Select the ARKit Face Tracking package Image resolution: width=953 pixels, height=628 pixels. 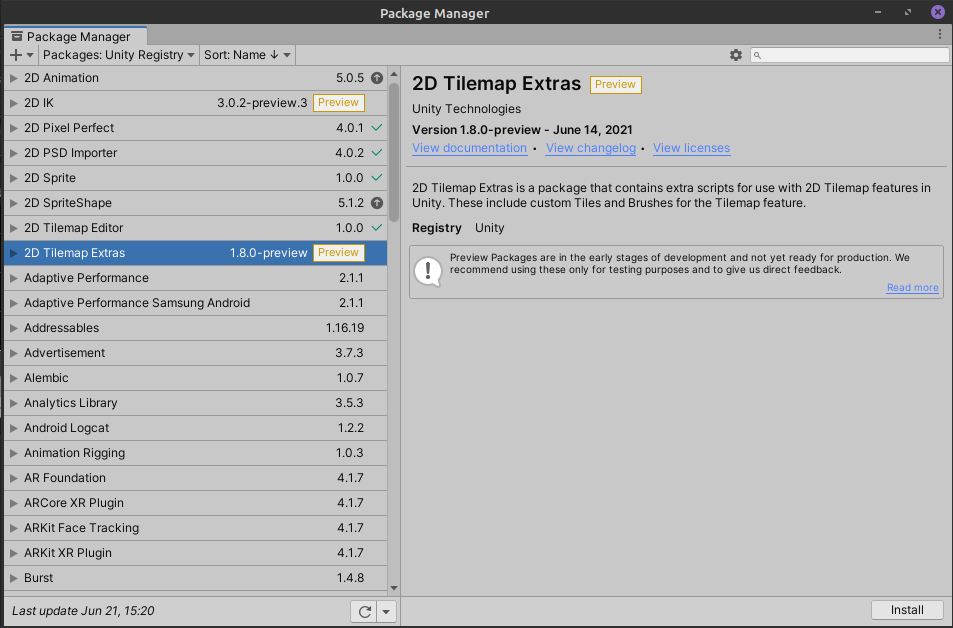(196, 528)
